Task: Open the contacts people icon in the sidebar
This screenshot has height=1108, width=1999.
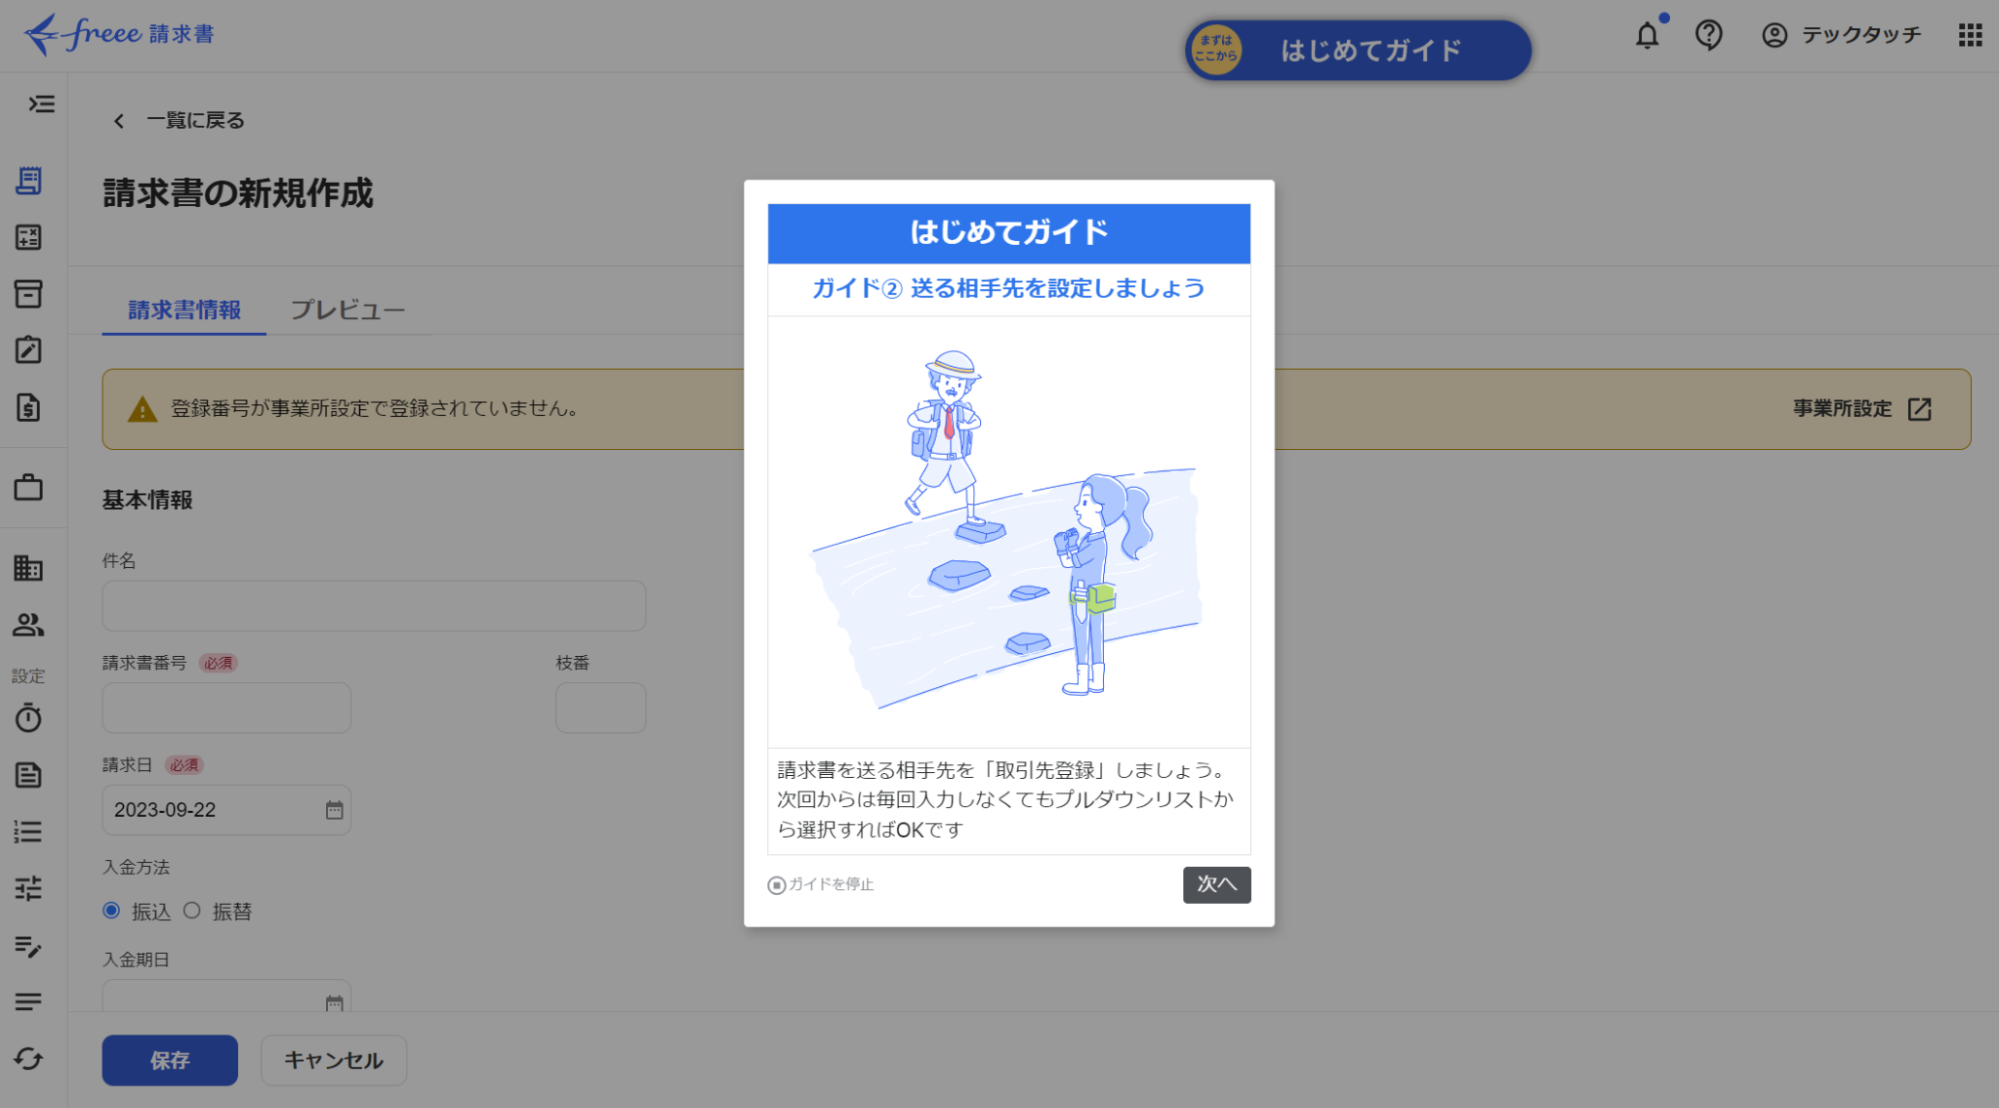Action: click(x=28, y=625)
